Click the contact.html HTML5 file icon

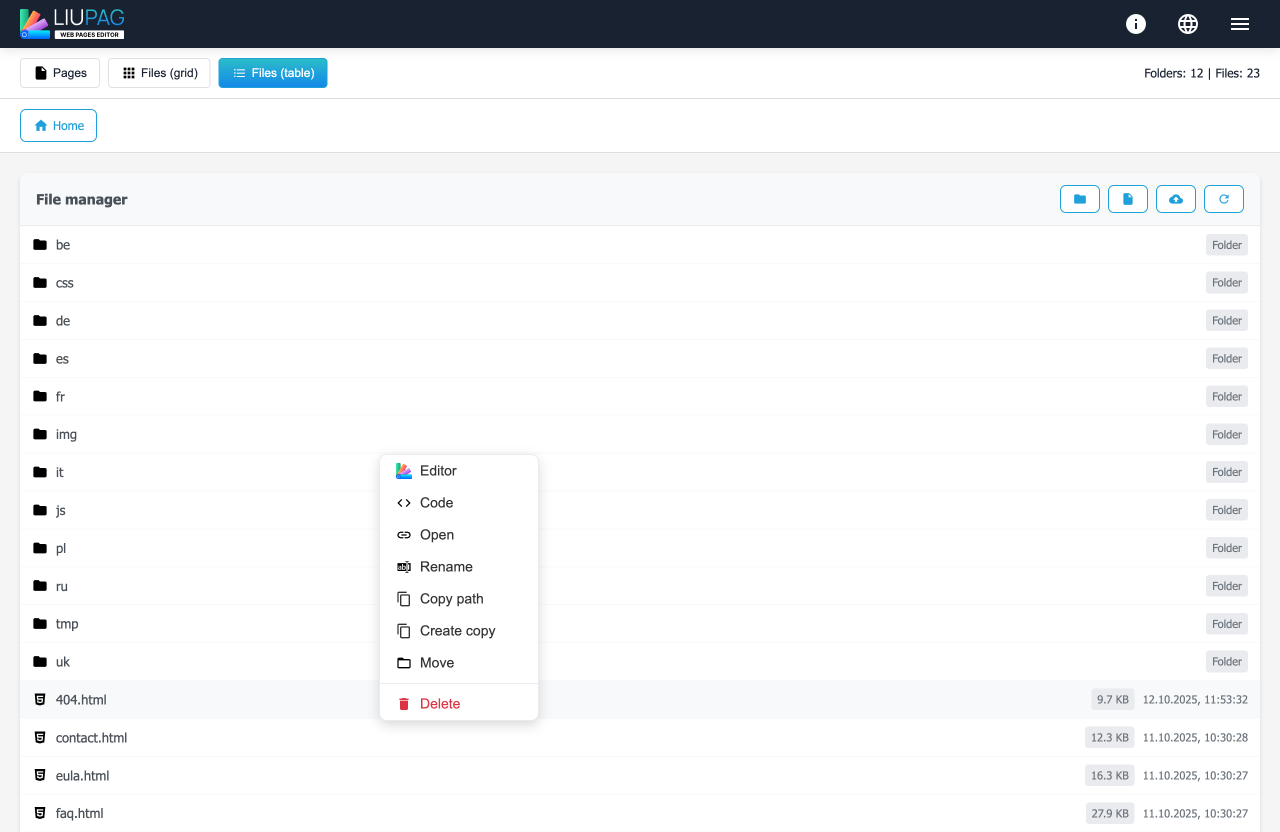(40, 738)
